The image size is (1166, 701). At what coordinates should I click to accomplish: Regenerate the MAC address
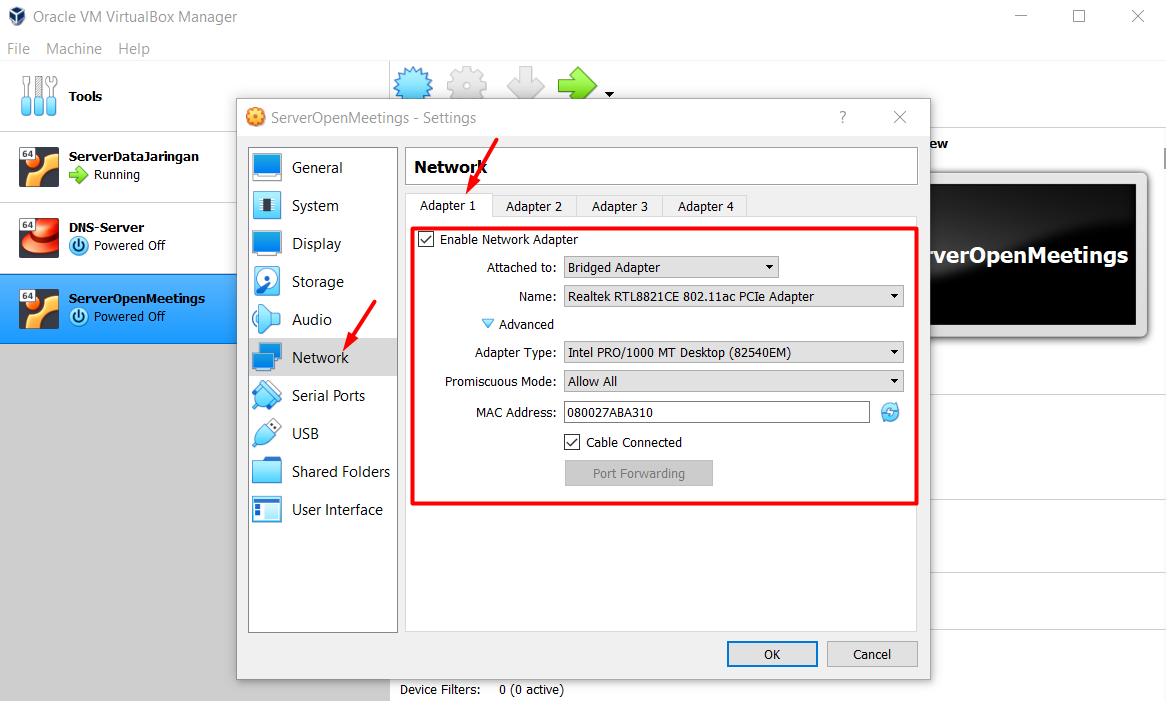889,411
